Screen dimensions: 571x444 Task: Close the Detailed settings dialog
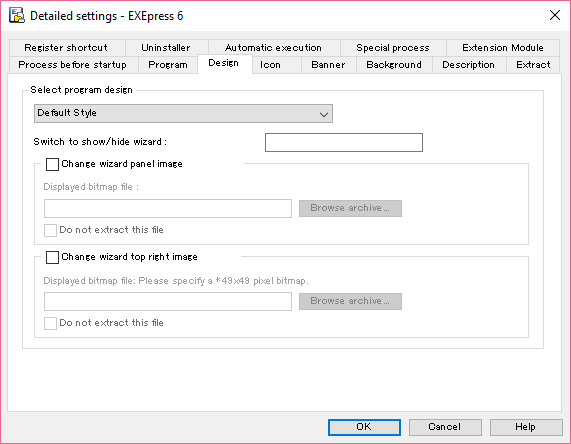pos(555,15)
